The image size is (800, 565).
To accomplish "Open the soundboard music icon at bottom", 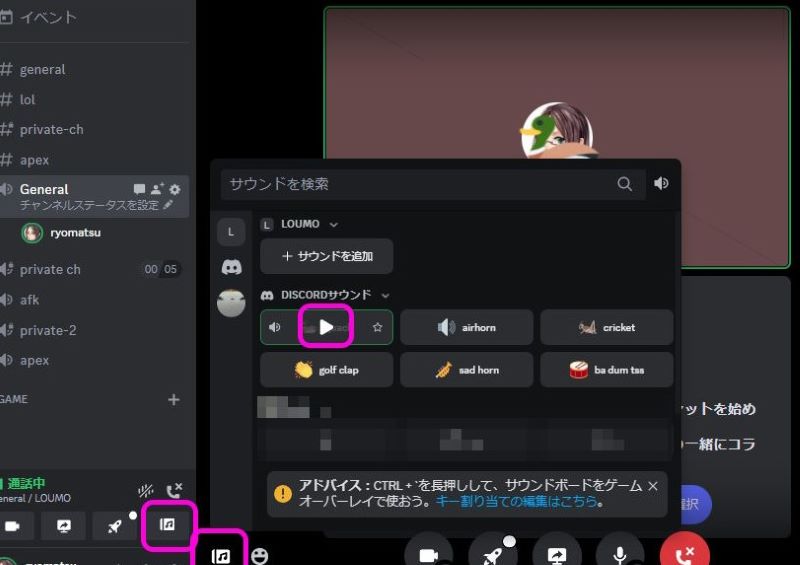I will pos(220,556).
